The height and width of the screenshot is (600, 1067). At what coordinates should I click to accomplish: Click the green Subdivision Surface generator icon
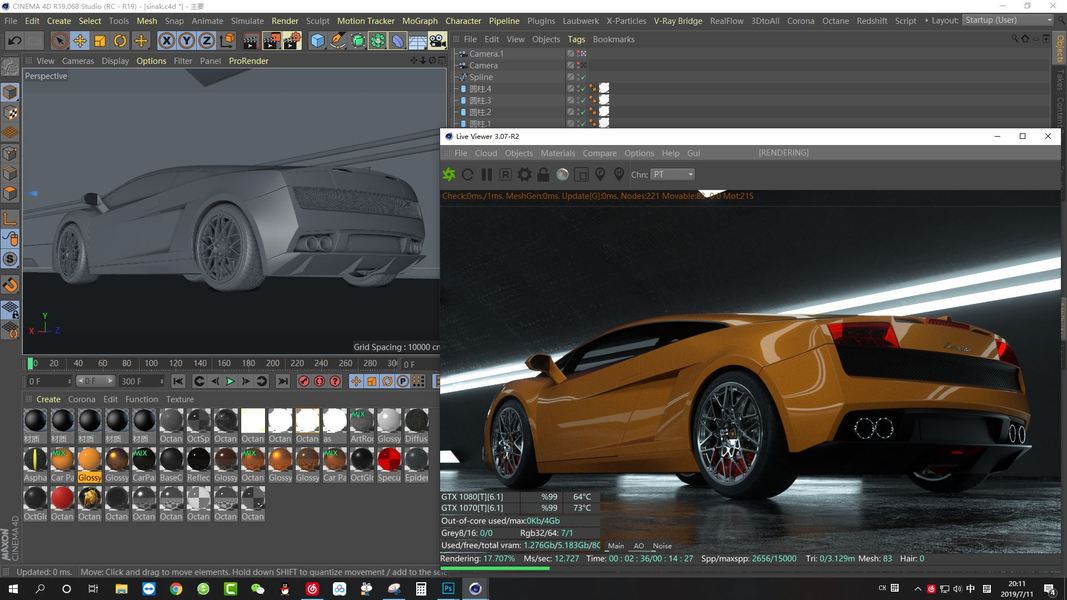tap(357, 41)
